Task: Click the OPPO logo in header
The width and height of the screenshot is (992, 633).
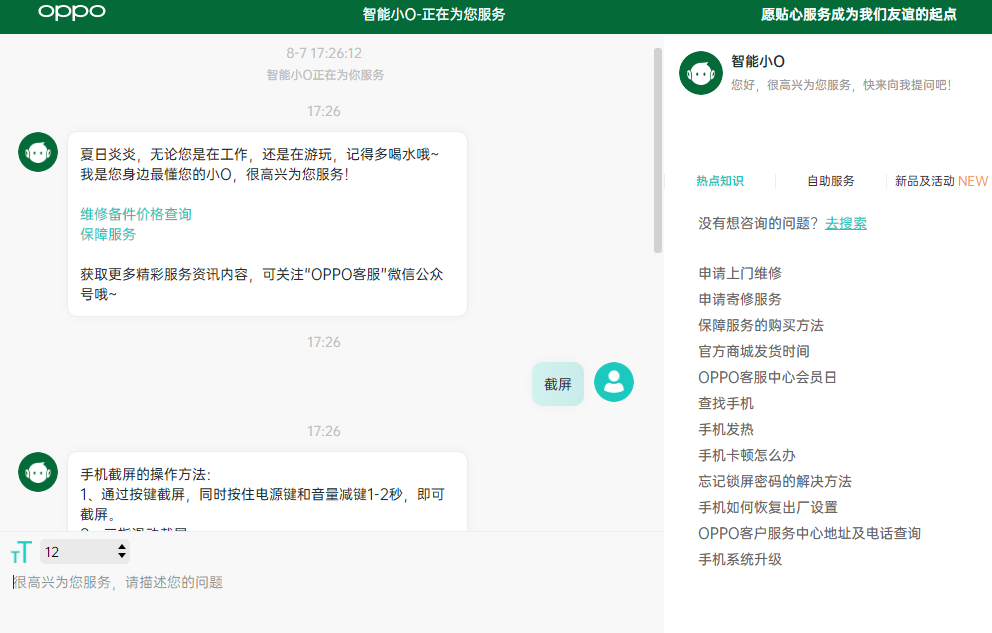Action: [71, 13]
